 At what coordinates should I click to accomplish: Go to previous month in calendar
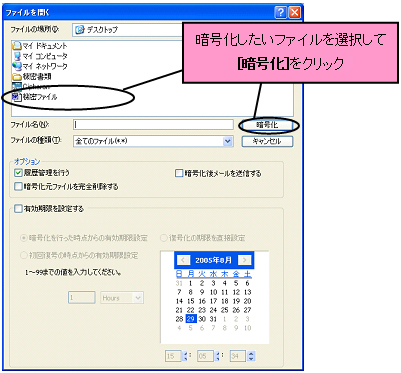pyautogui.click(x=183, y=260)
